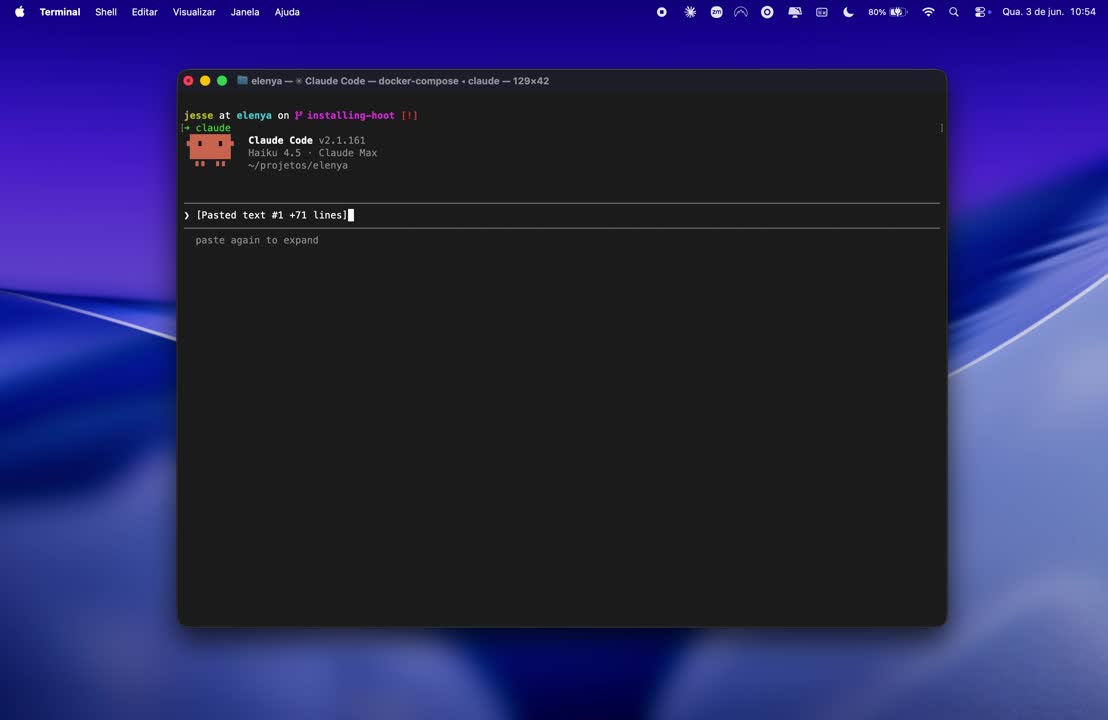
Task: Click the arc-shaped menu bar icon
Action: pyautogui.click(x=741, y=12)
